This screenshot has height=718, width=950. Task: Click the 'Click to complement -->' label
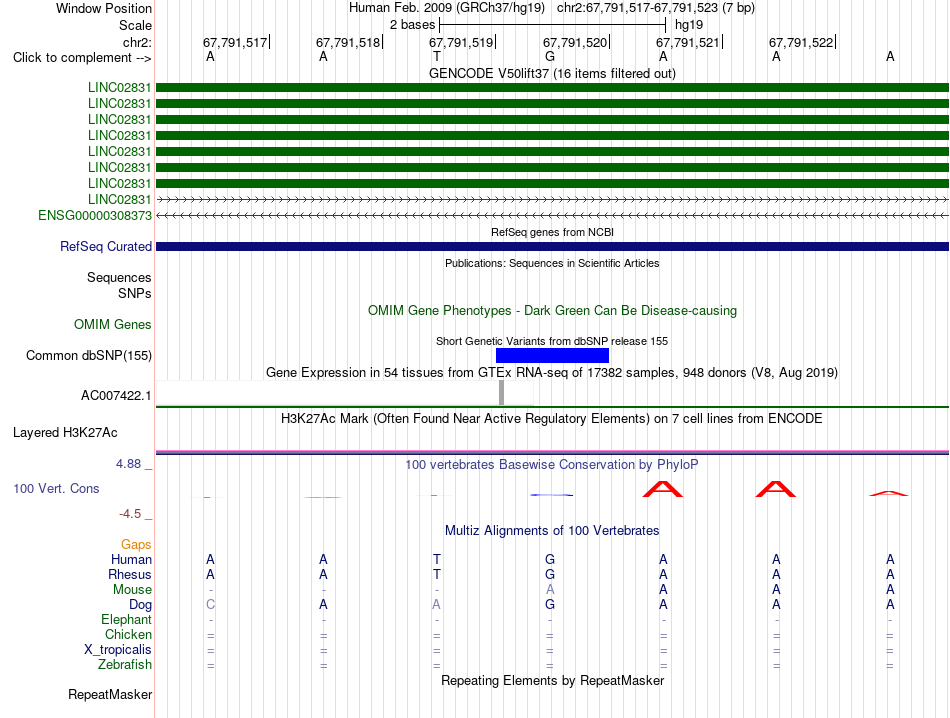click(x=82, y=58)
